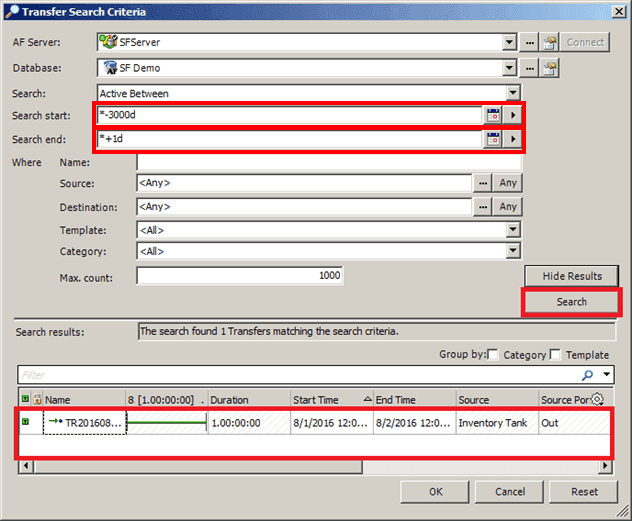Click the Reset button
632x521 pixels.
[x=584, y=492]
